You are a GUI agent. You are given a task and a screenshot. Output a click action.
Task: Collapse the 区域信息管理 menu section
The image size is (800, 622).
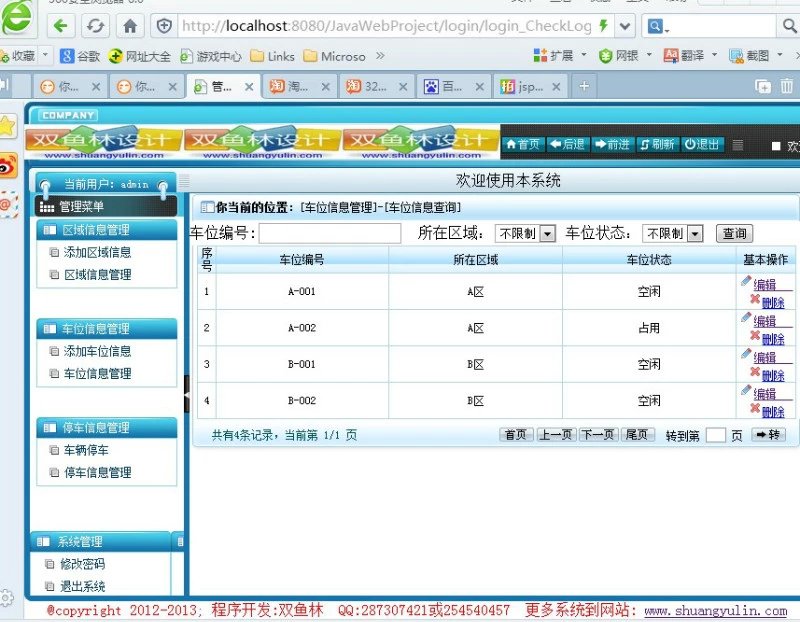tap(107, 230)
